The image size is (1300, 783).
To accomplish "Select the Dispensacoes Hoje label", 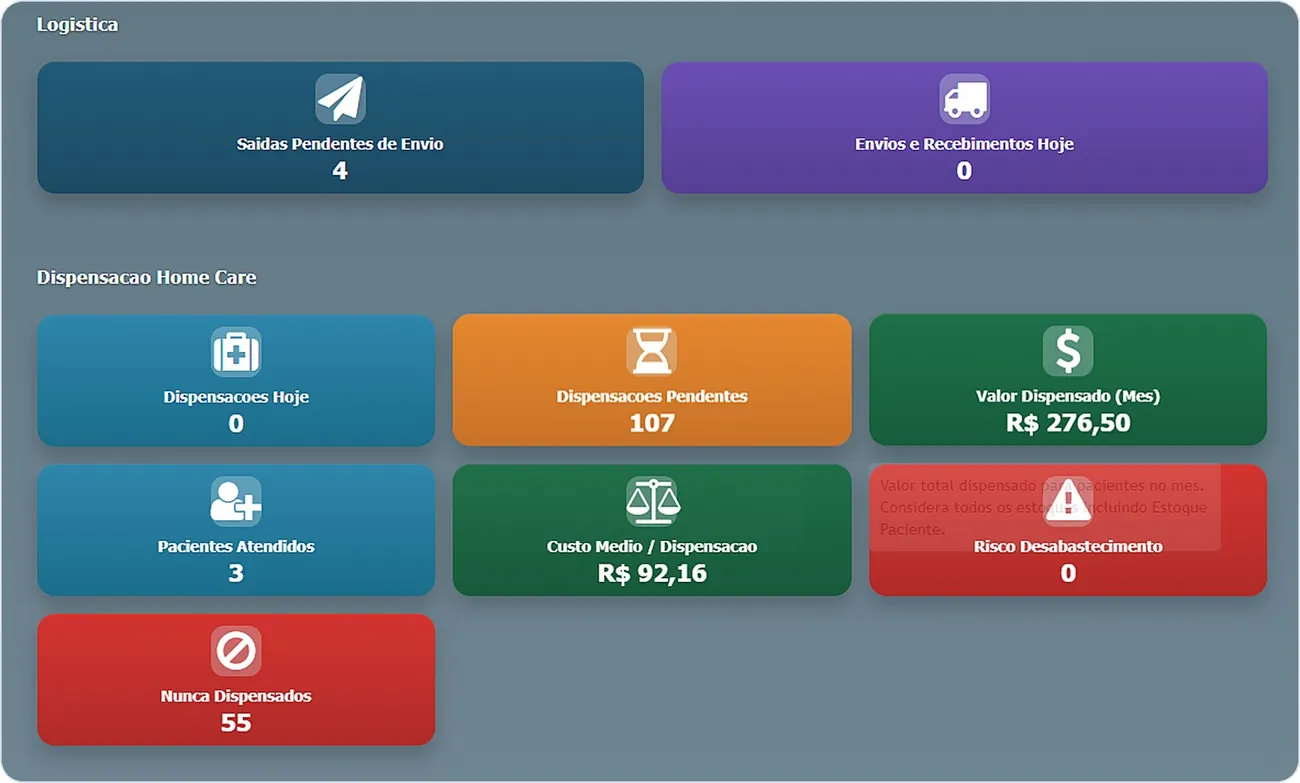I will (x=236, y=397).
